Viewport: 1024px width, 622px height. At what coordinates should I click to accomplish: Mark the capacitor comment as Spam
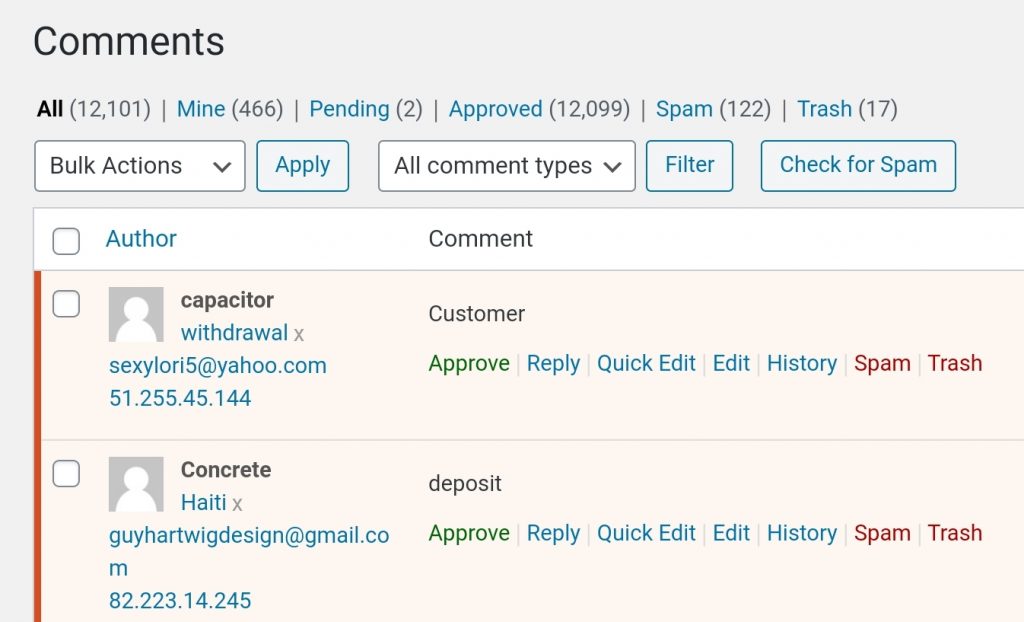point(882,363)
